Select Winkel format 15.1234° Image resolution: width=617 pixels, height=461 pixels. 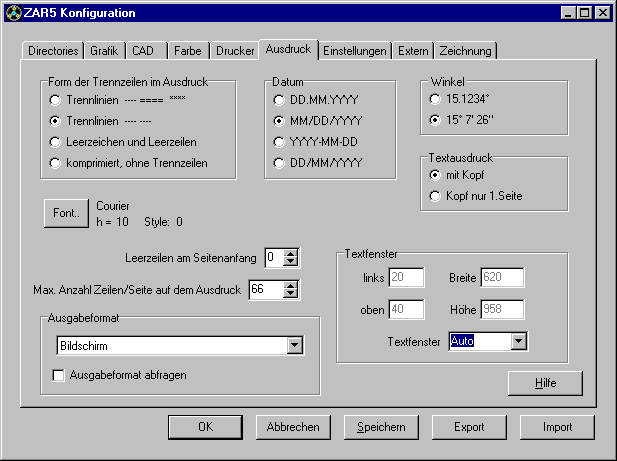point(434,100)
